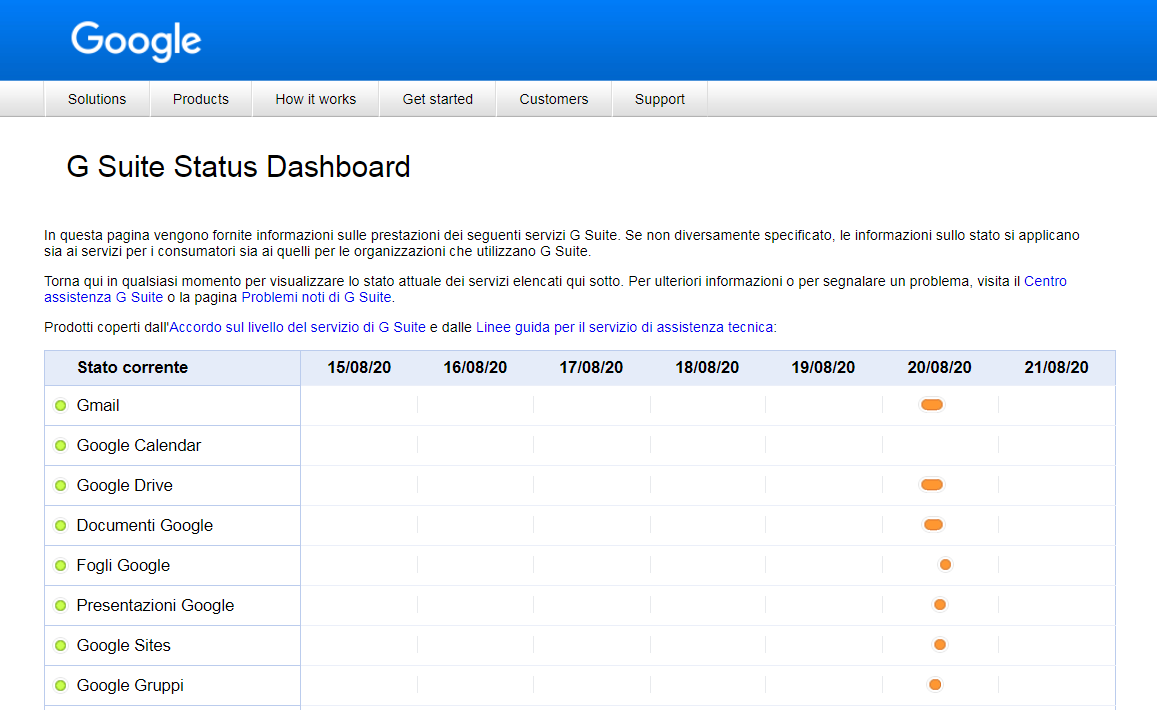The height and width of the screenshot is (710, 1157).
Task: Click the green status dot next to Gmail
Action: coord(61,404)
